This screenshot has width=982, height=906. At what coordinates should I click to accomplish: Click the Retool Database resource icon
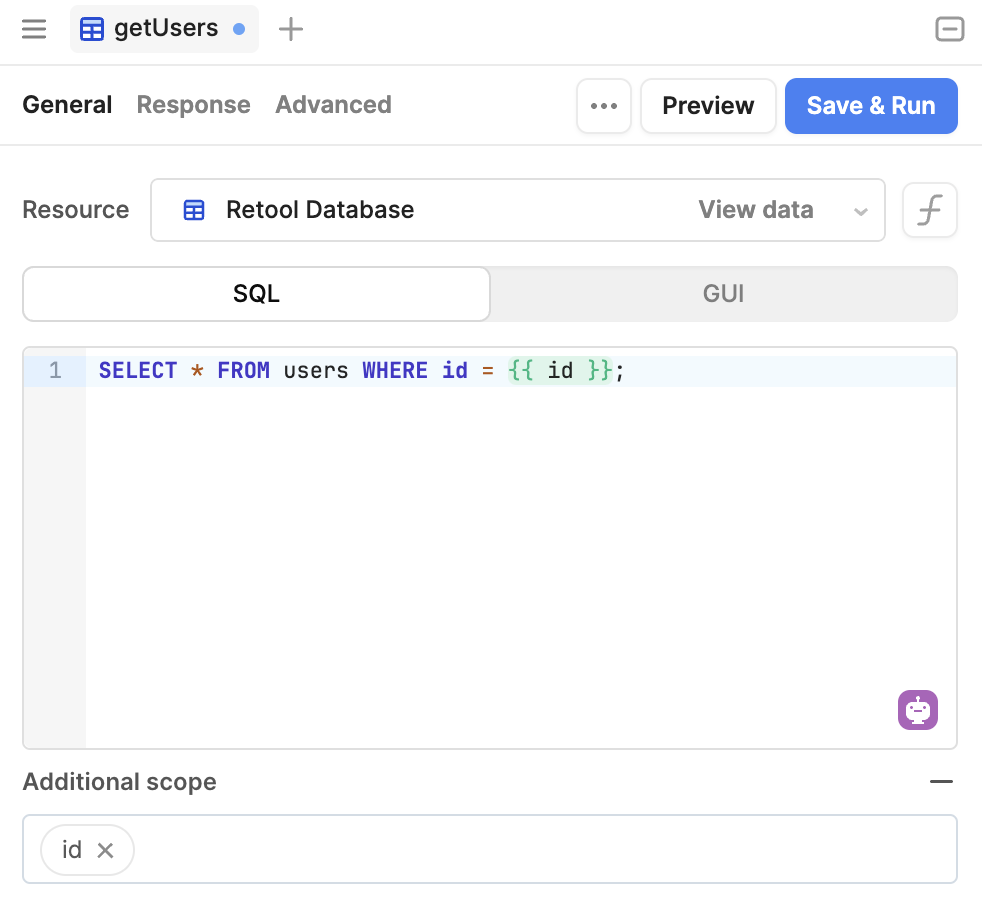(192, 210)
